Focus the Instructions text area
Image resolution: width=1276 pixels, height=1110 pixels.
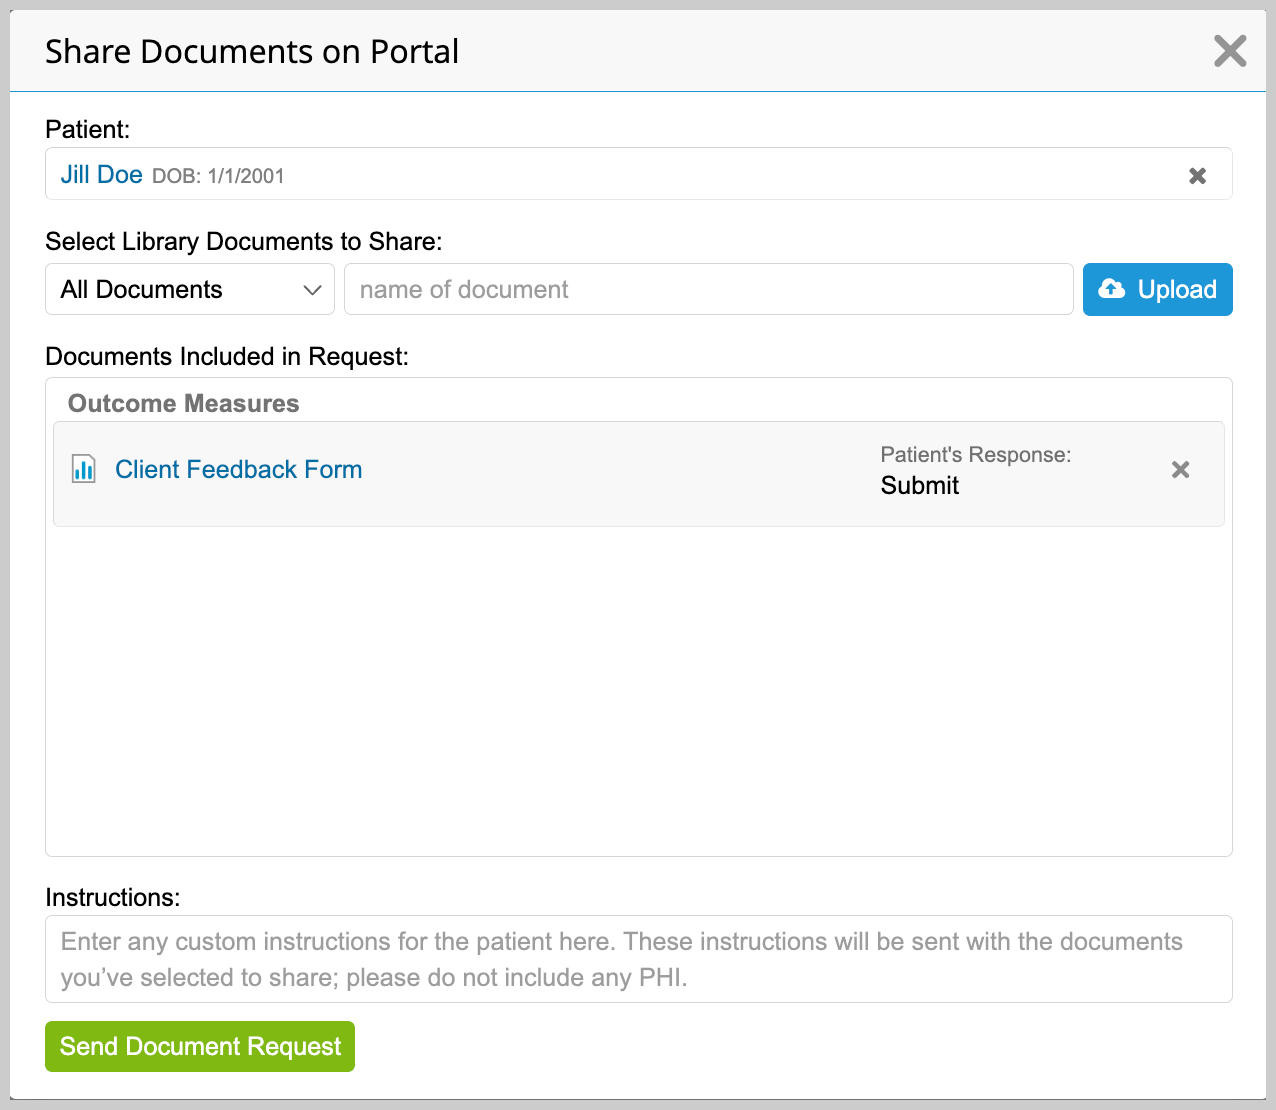[x=639, y=959]
